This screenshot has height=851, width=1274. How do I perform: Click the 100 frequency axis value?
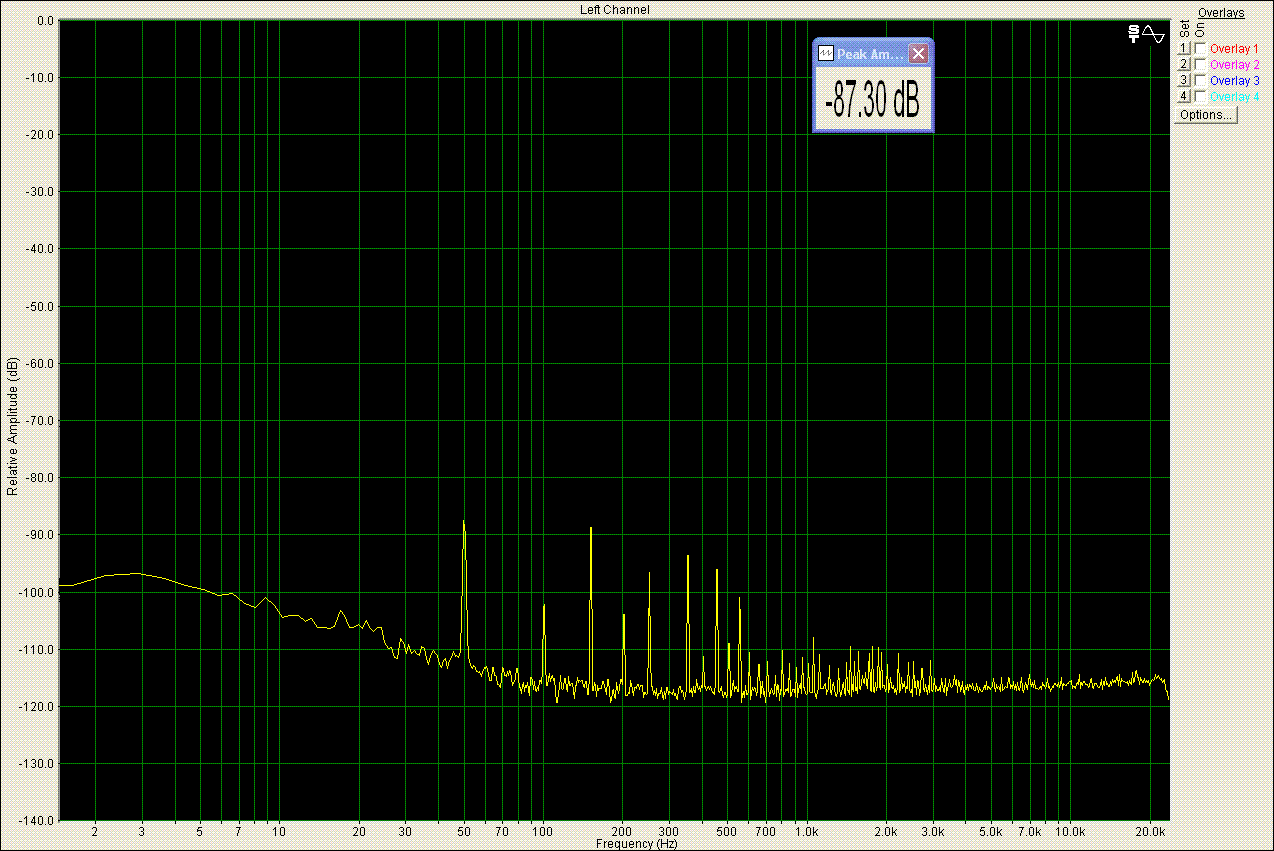tap(543, 831)
